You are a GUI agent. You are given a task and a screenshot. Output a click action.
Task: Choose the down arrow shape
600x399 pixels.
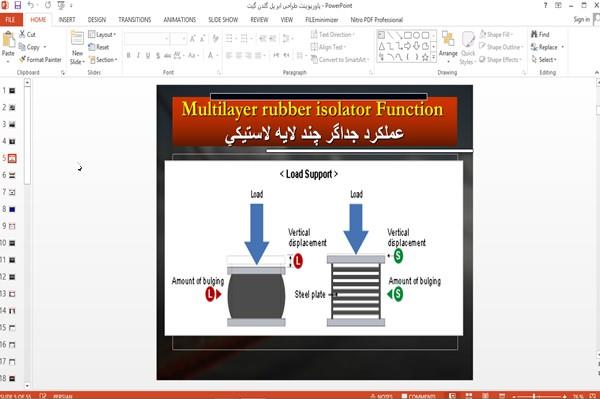[x=416, y=46]
